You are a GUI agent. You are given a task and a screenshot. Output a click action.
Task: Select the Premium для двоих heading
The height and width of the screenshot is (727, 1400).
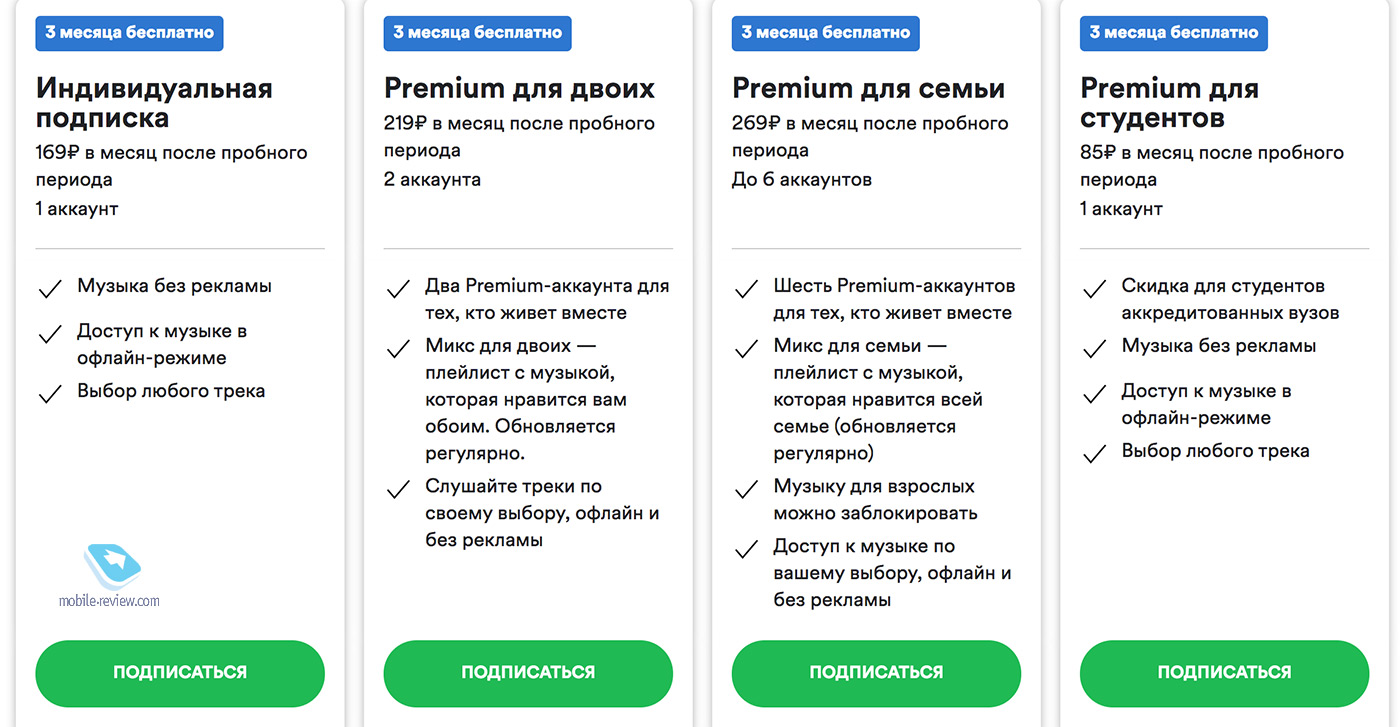coord(519,89)
